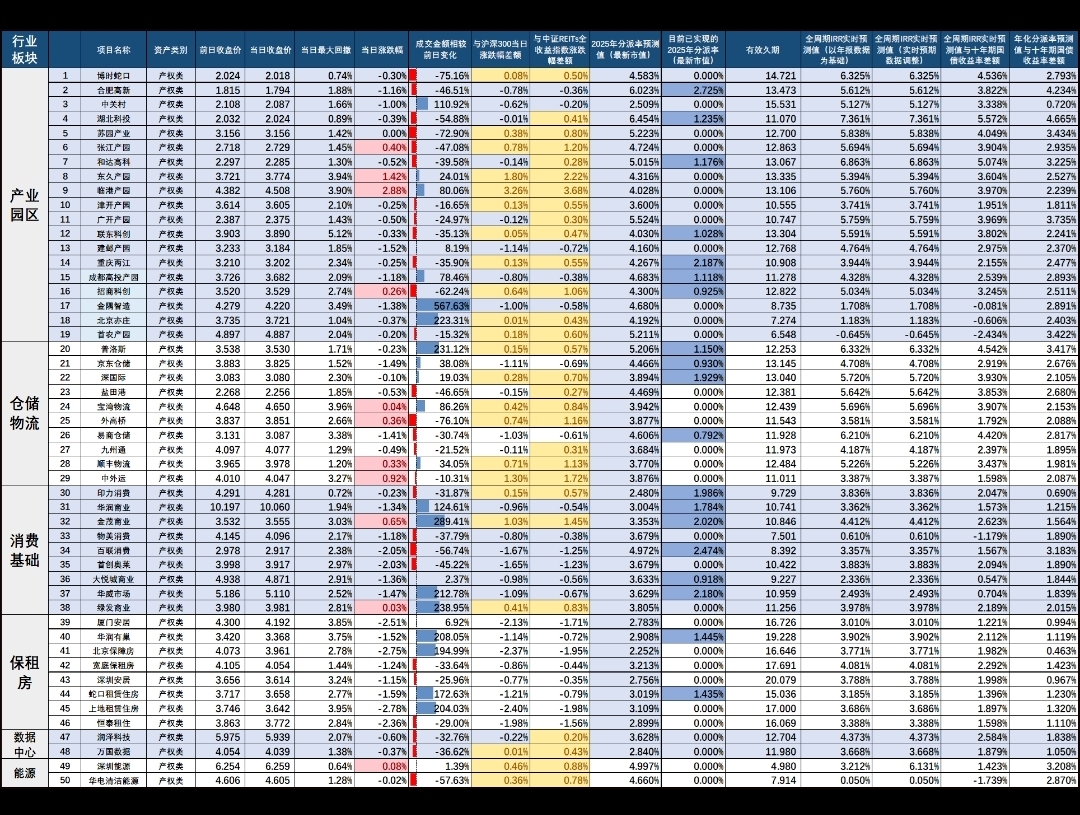Click the project name 万国数据
Viewport: 1080px width, 815px height.
point(114,752)
